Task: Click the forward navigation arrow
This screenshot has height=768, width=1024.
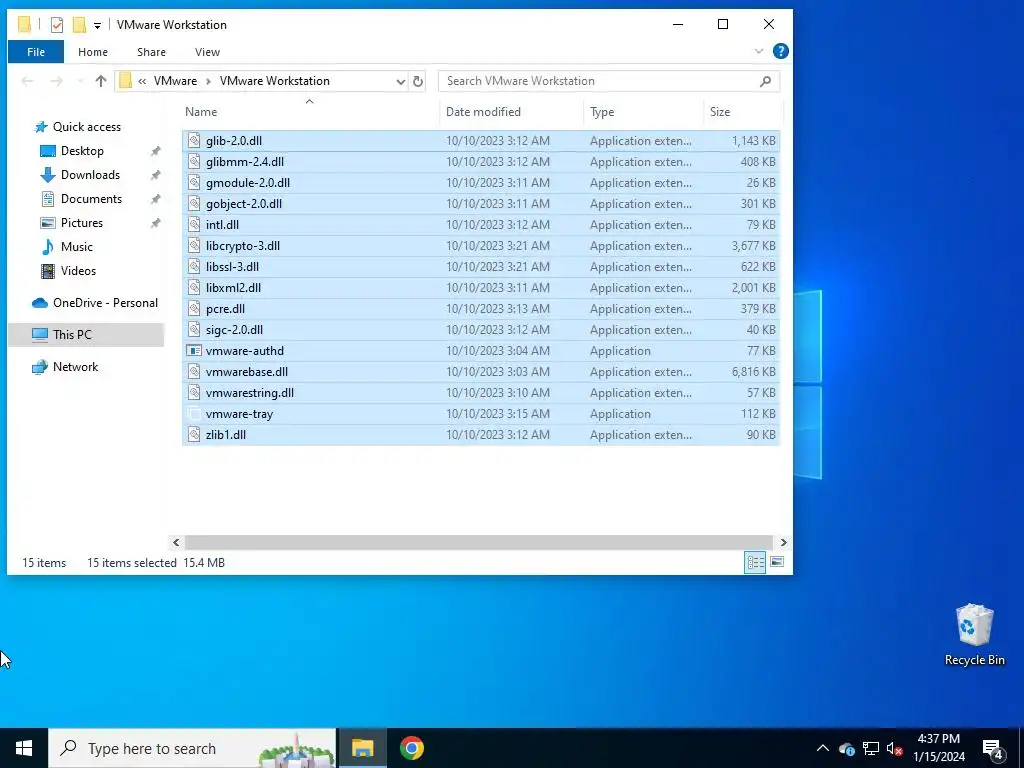Action: coord(57,81)
